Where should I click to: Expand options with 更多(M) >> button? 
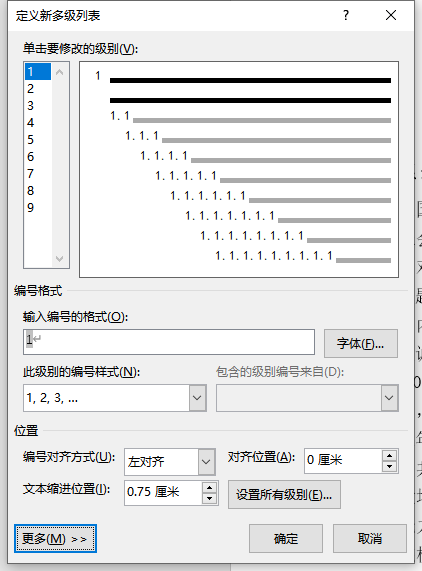tap(55, 539)
